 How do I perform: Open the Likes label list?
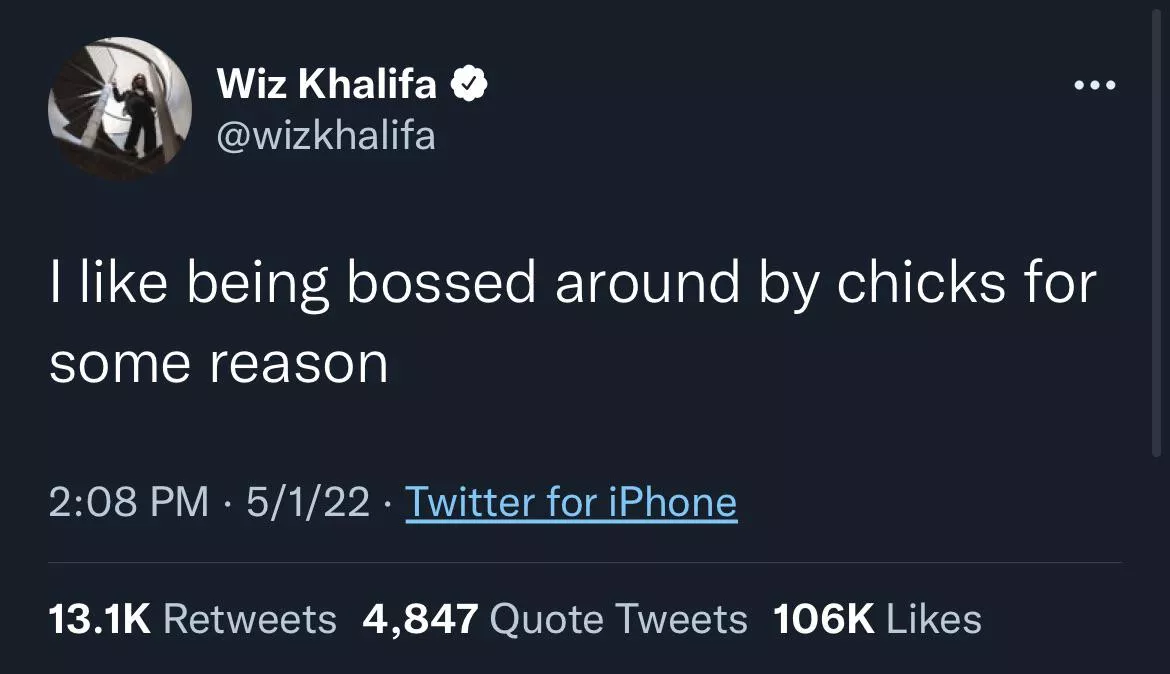pos(934,619)
